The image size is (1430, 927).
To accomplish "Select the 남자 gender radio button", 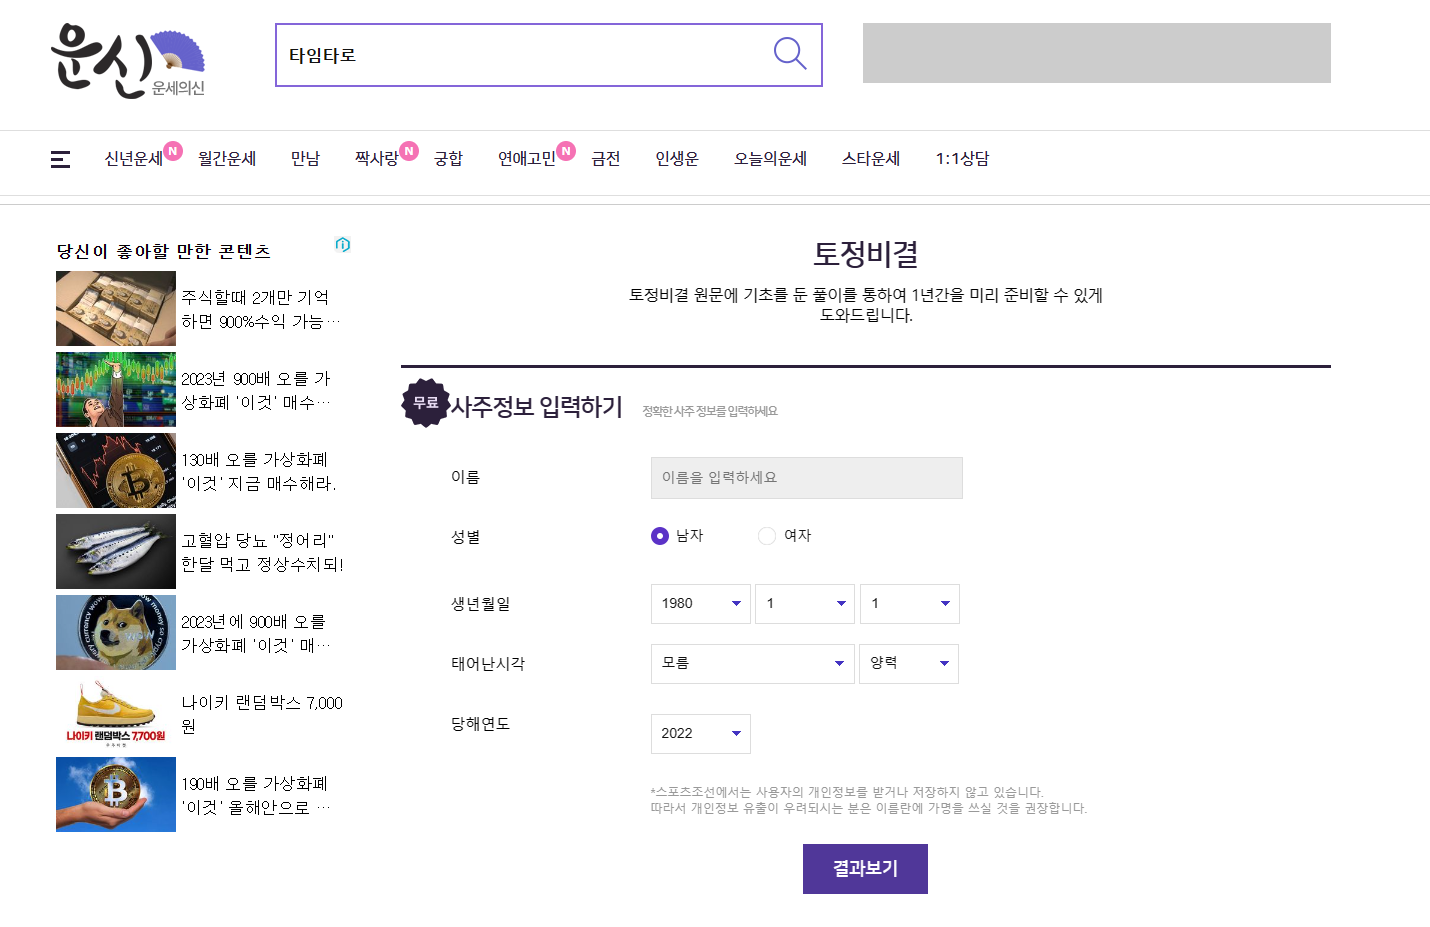I will tap(659, 536).
